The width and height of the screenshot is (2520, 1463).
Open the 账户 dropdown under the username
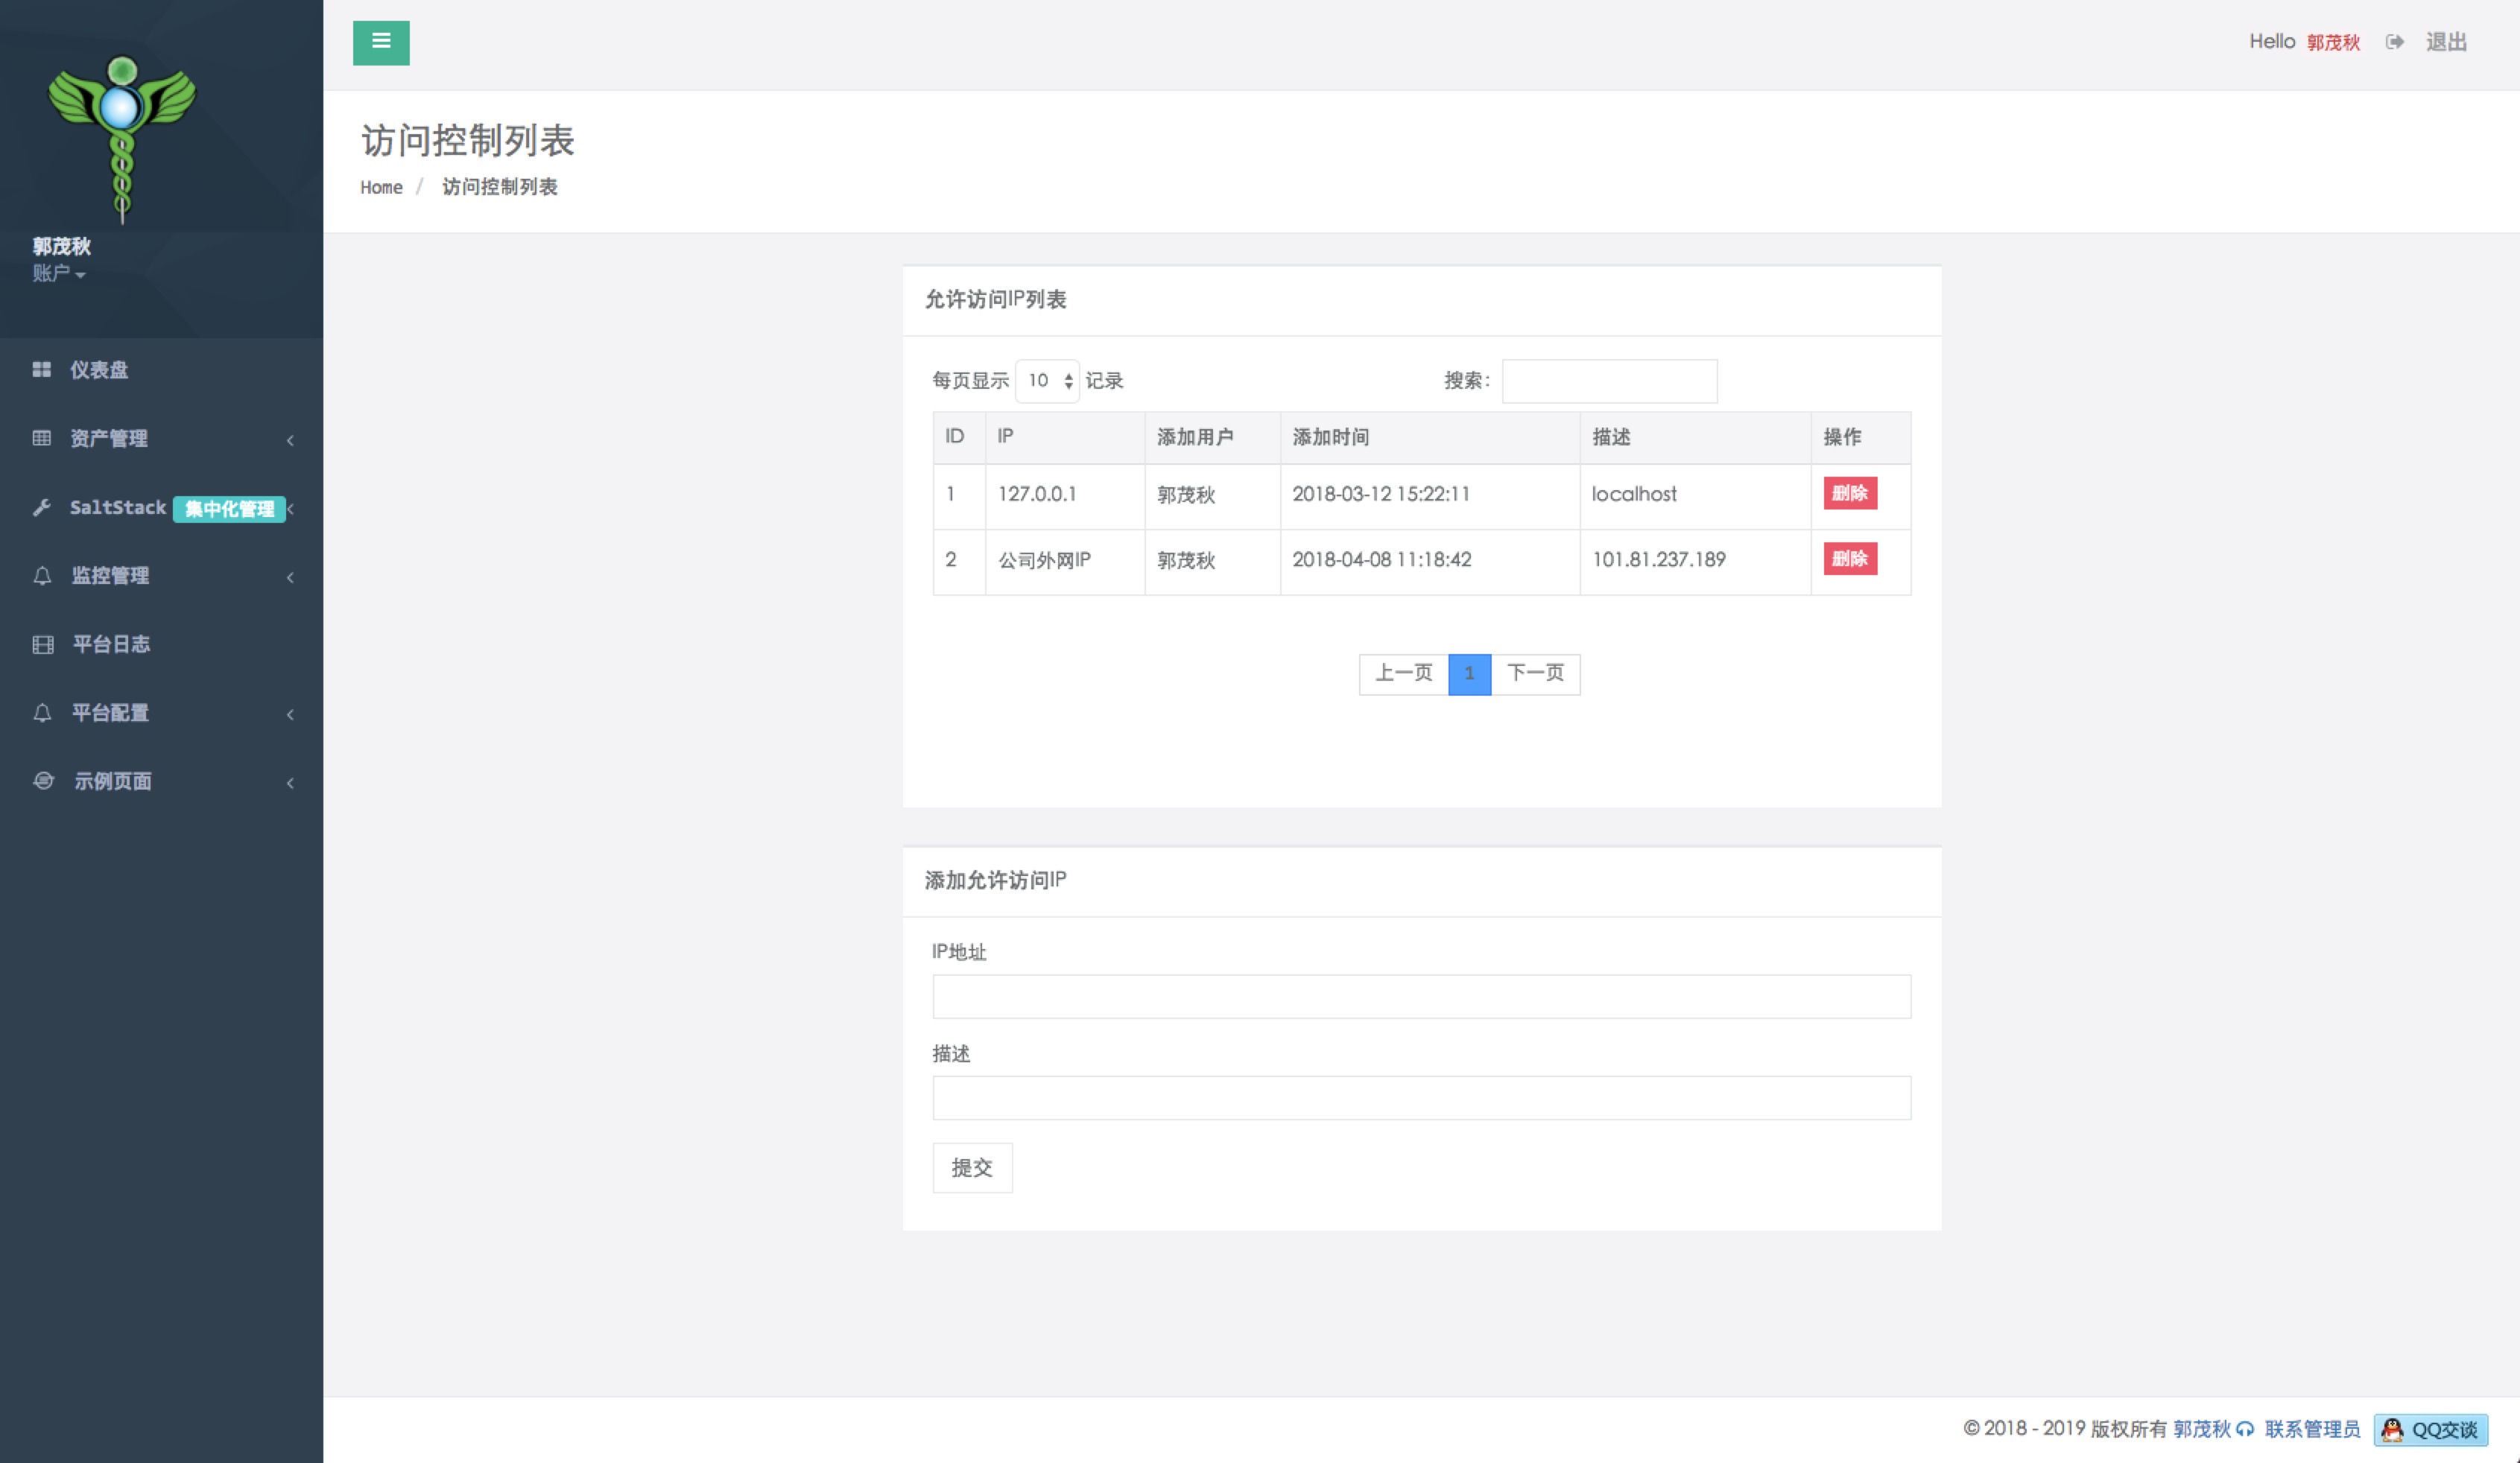click(x=58, y=274)
